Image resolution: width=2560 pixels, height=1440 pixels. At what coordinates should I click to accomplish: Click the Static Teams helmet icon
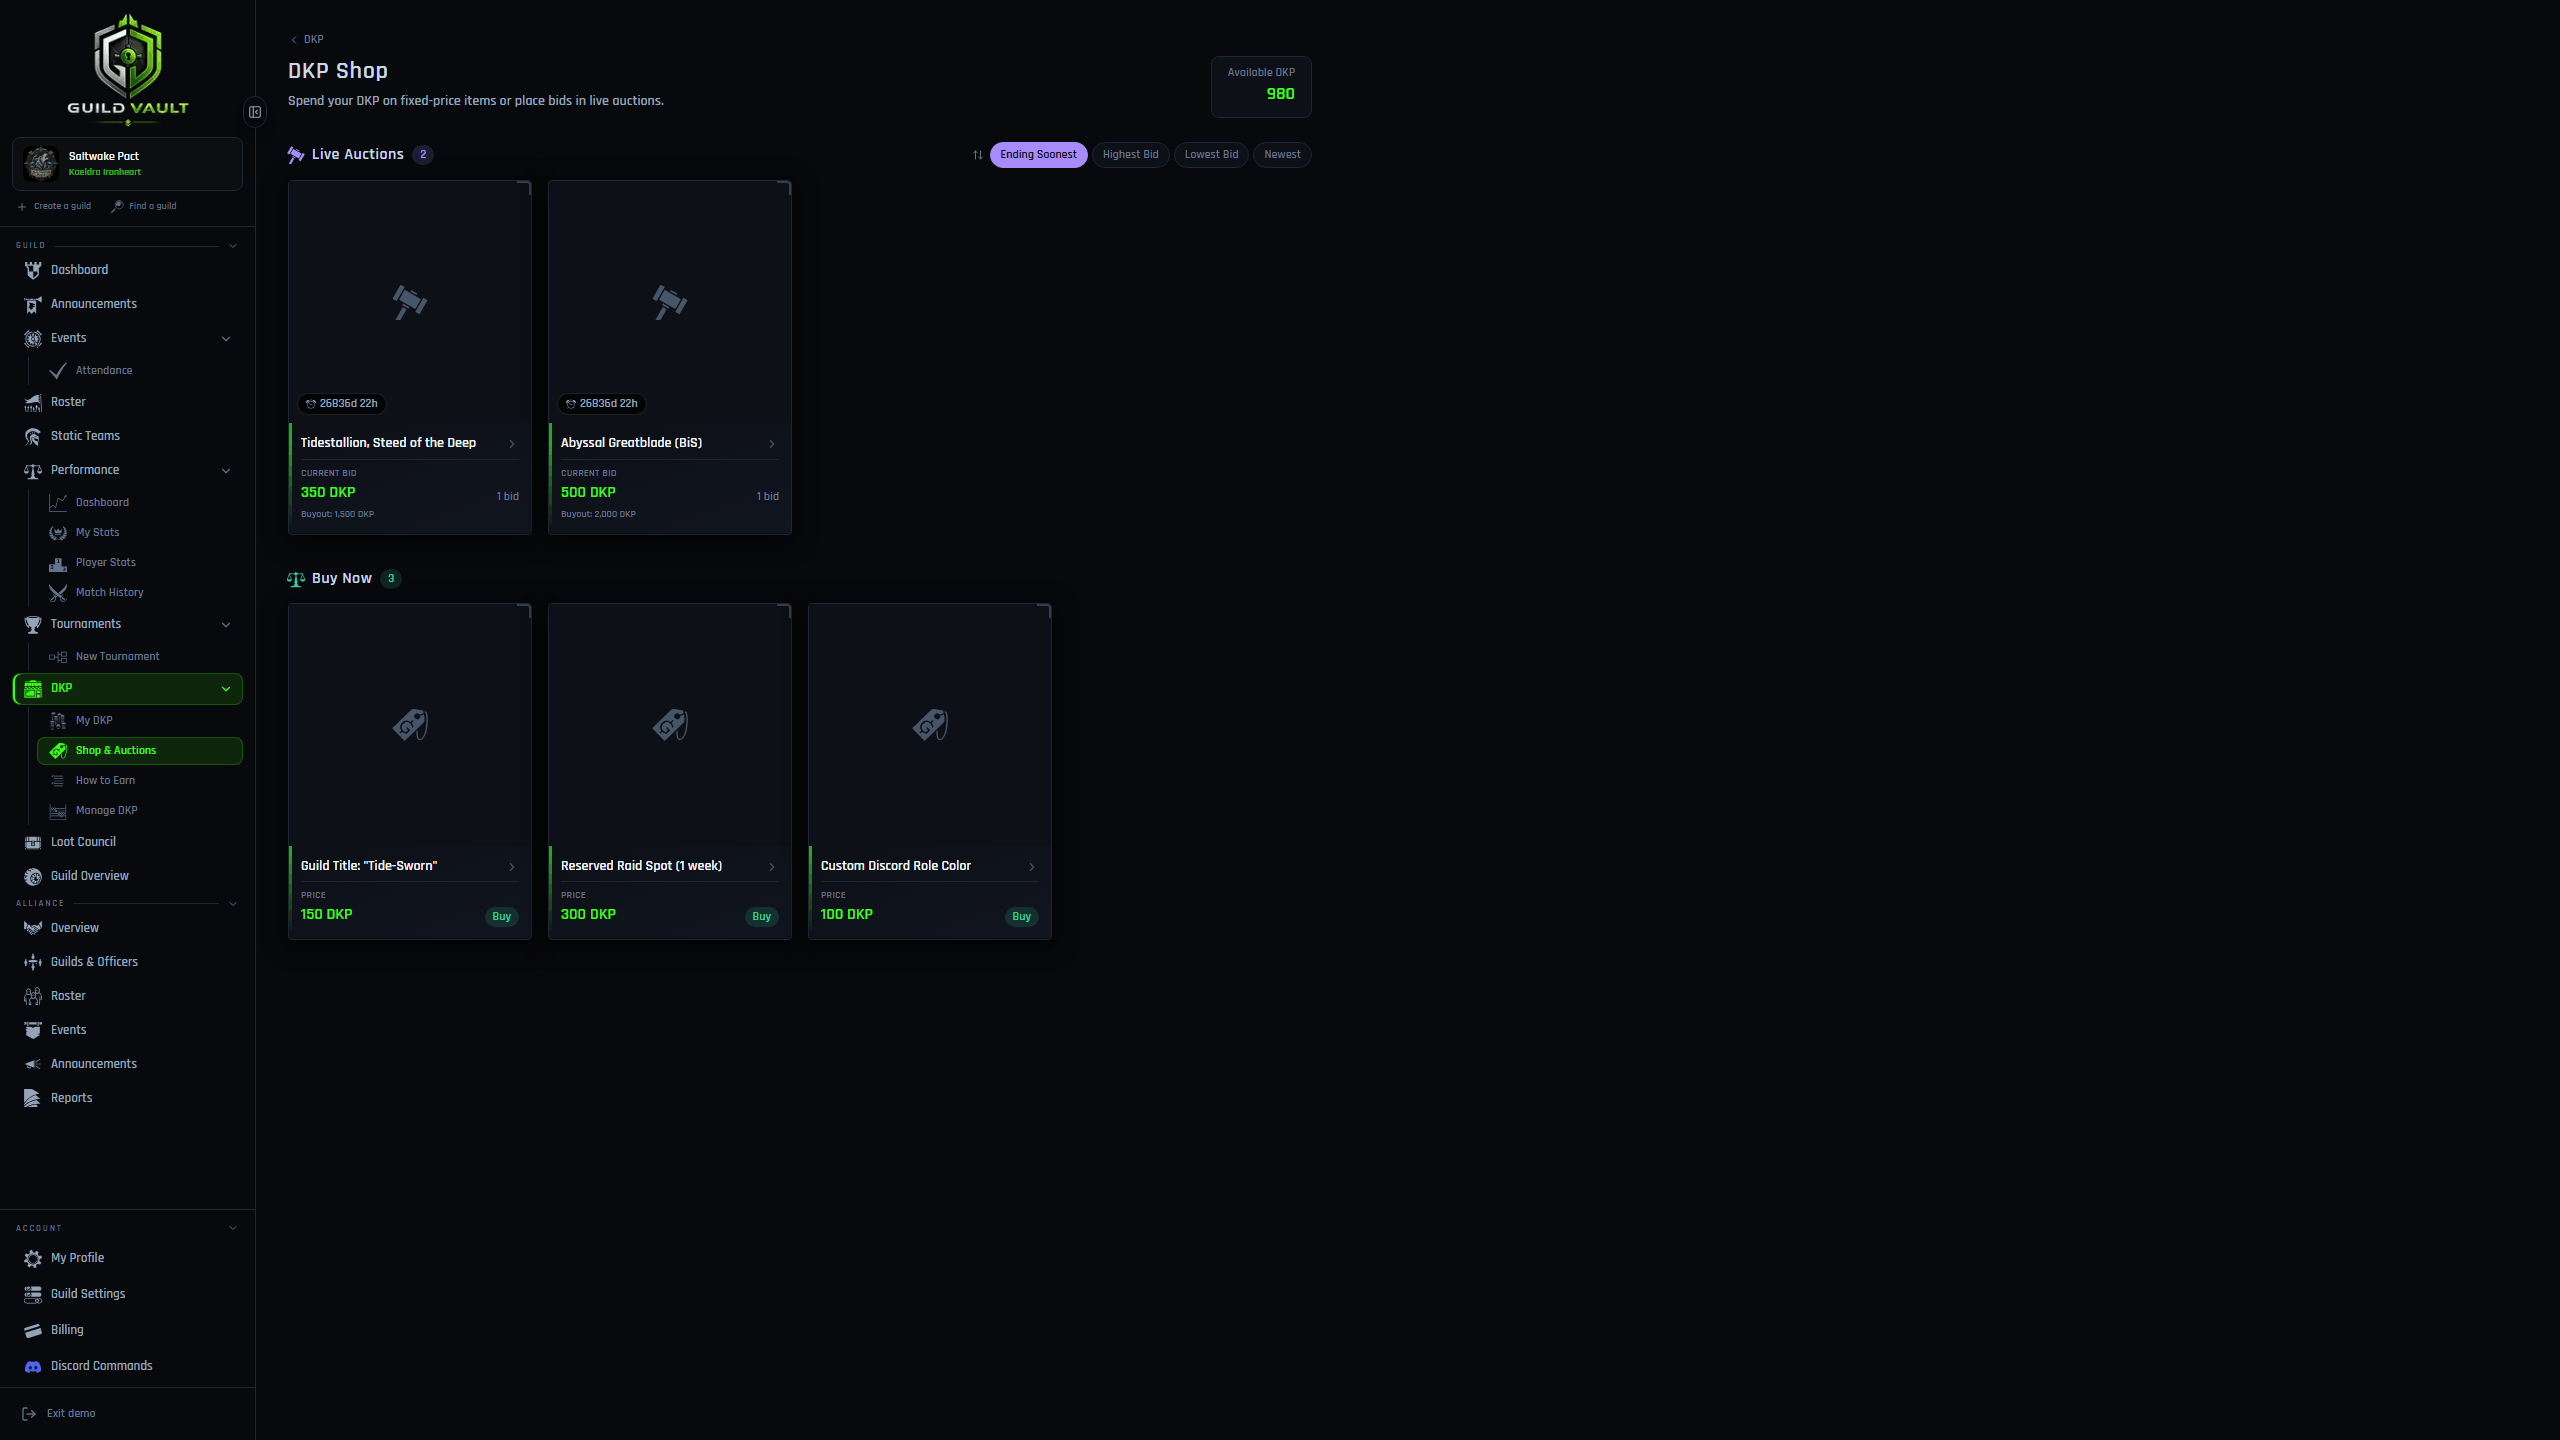[33, 436]
